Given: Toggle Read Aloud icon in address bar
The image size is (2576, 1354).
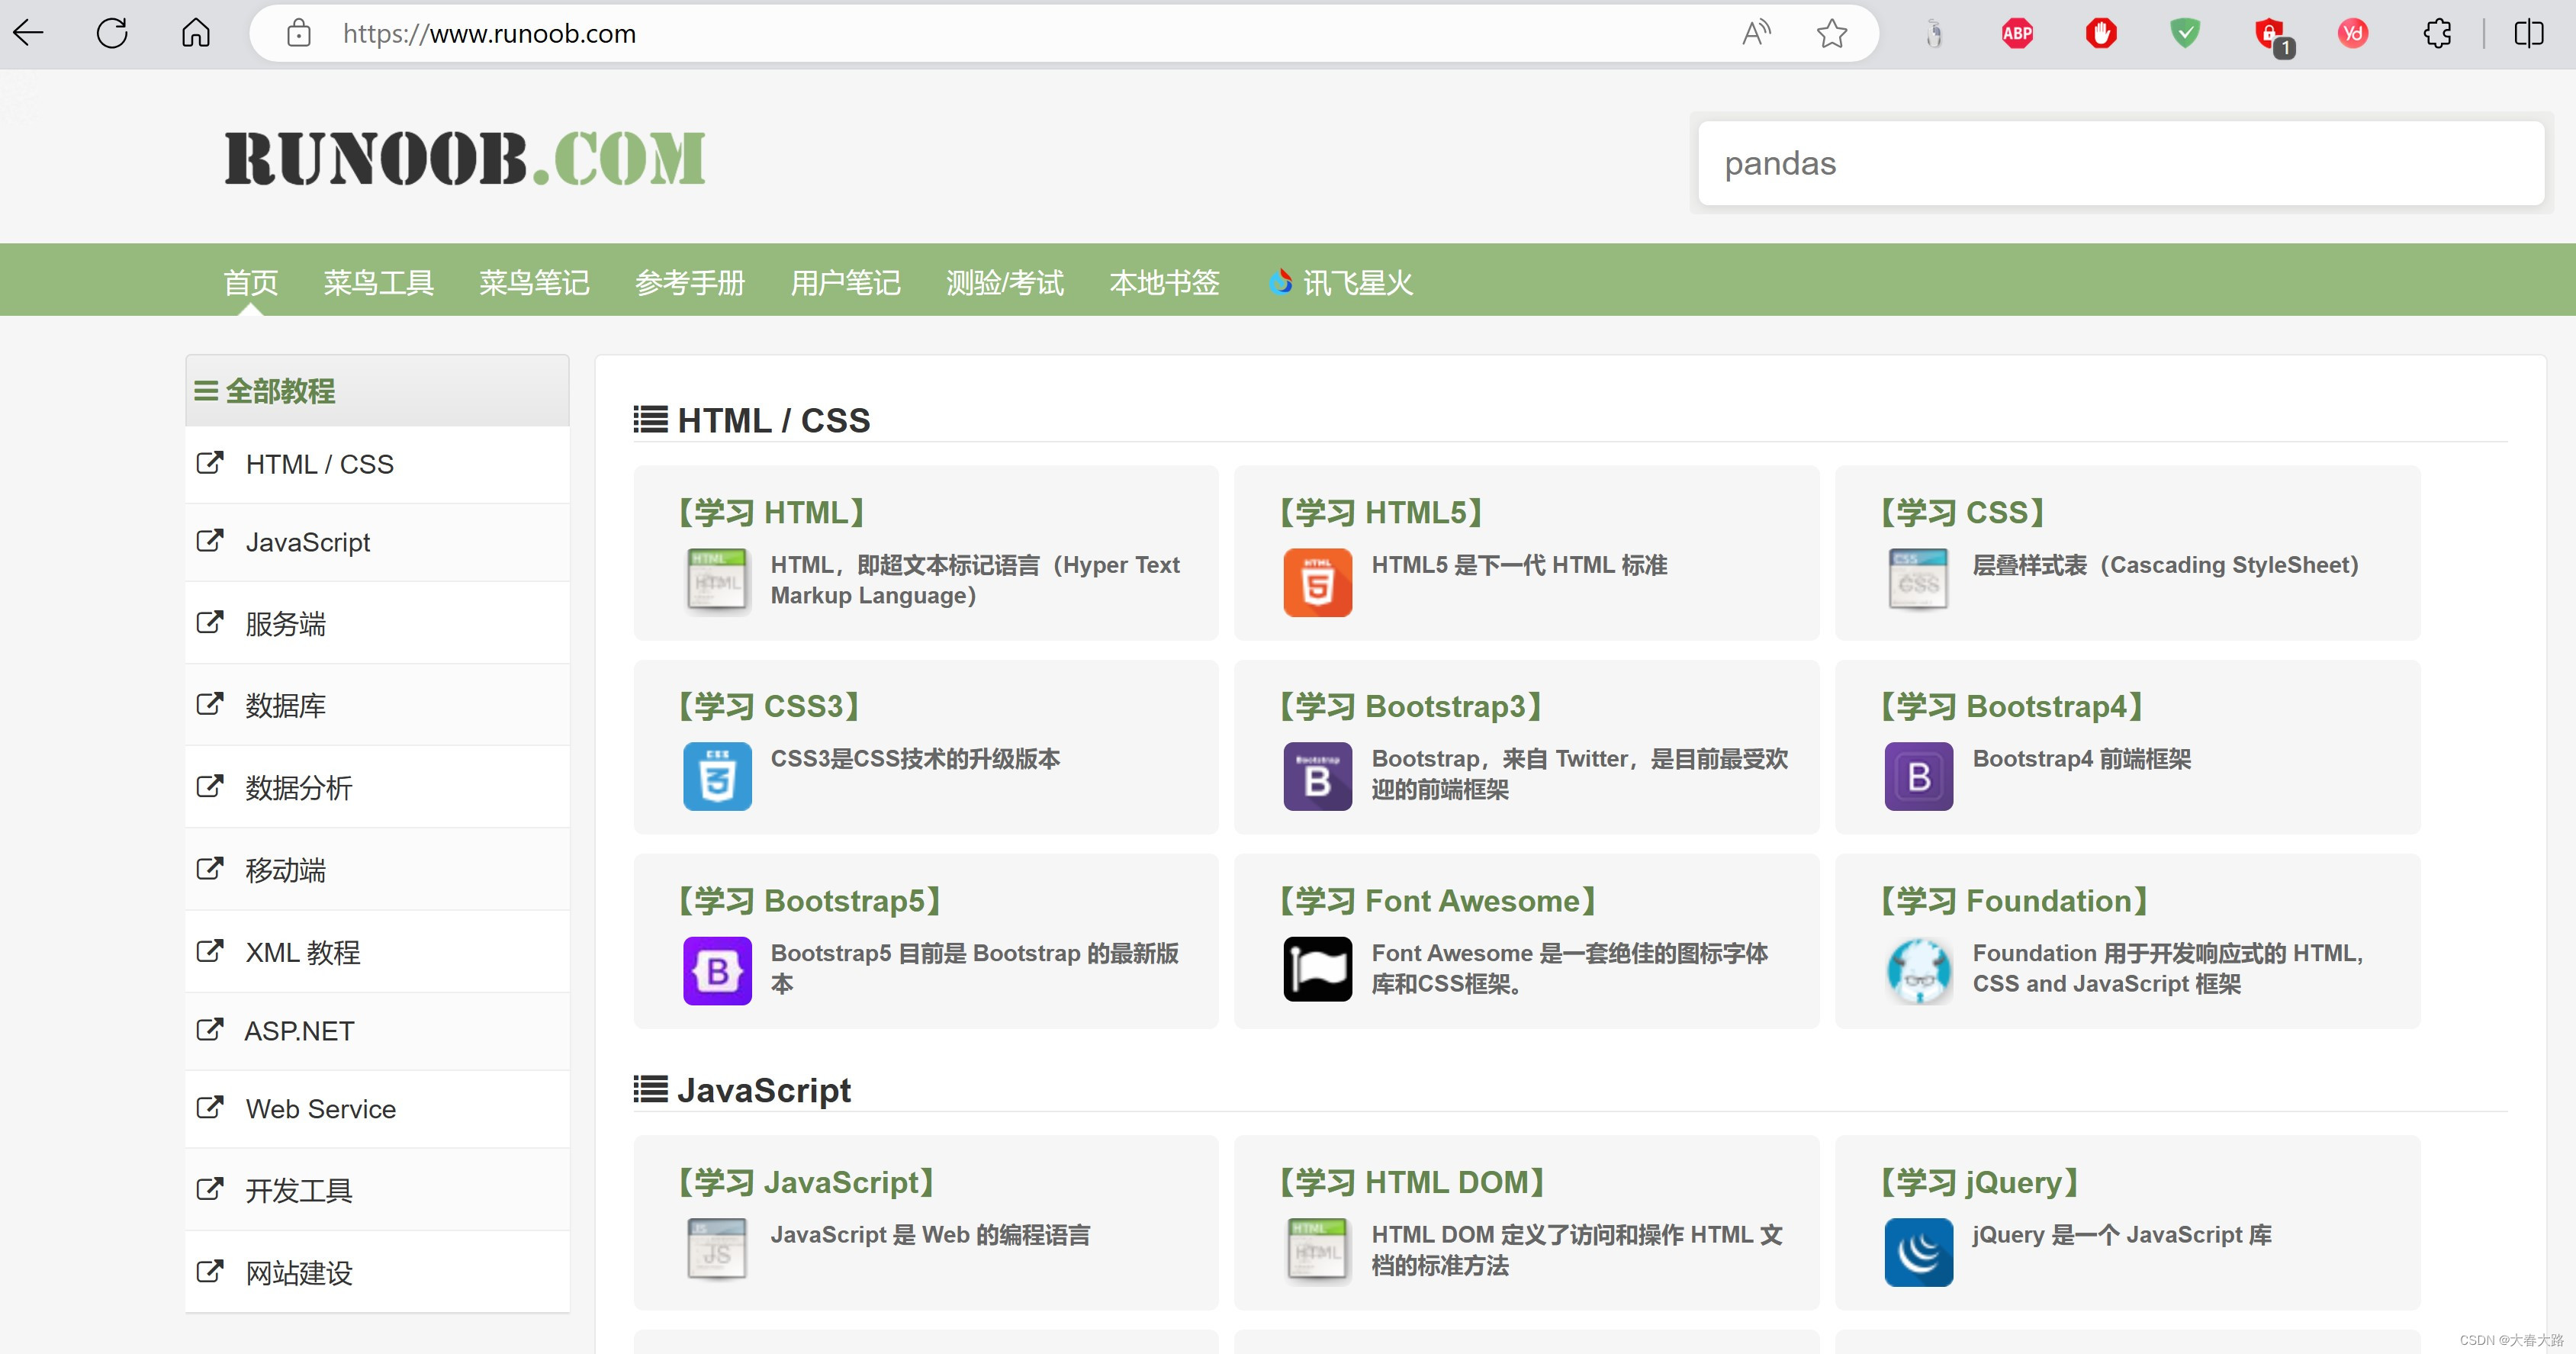Looking at the screenshot, I should tap(1756, 33).
